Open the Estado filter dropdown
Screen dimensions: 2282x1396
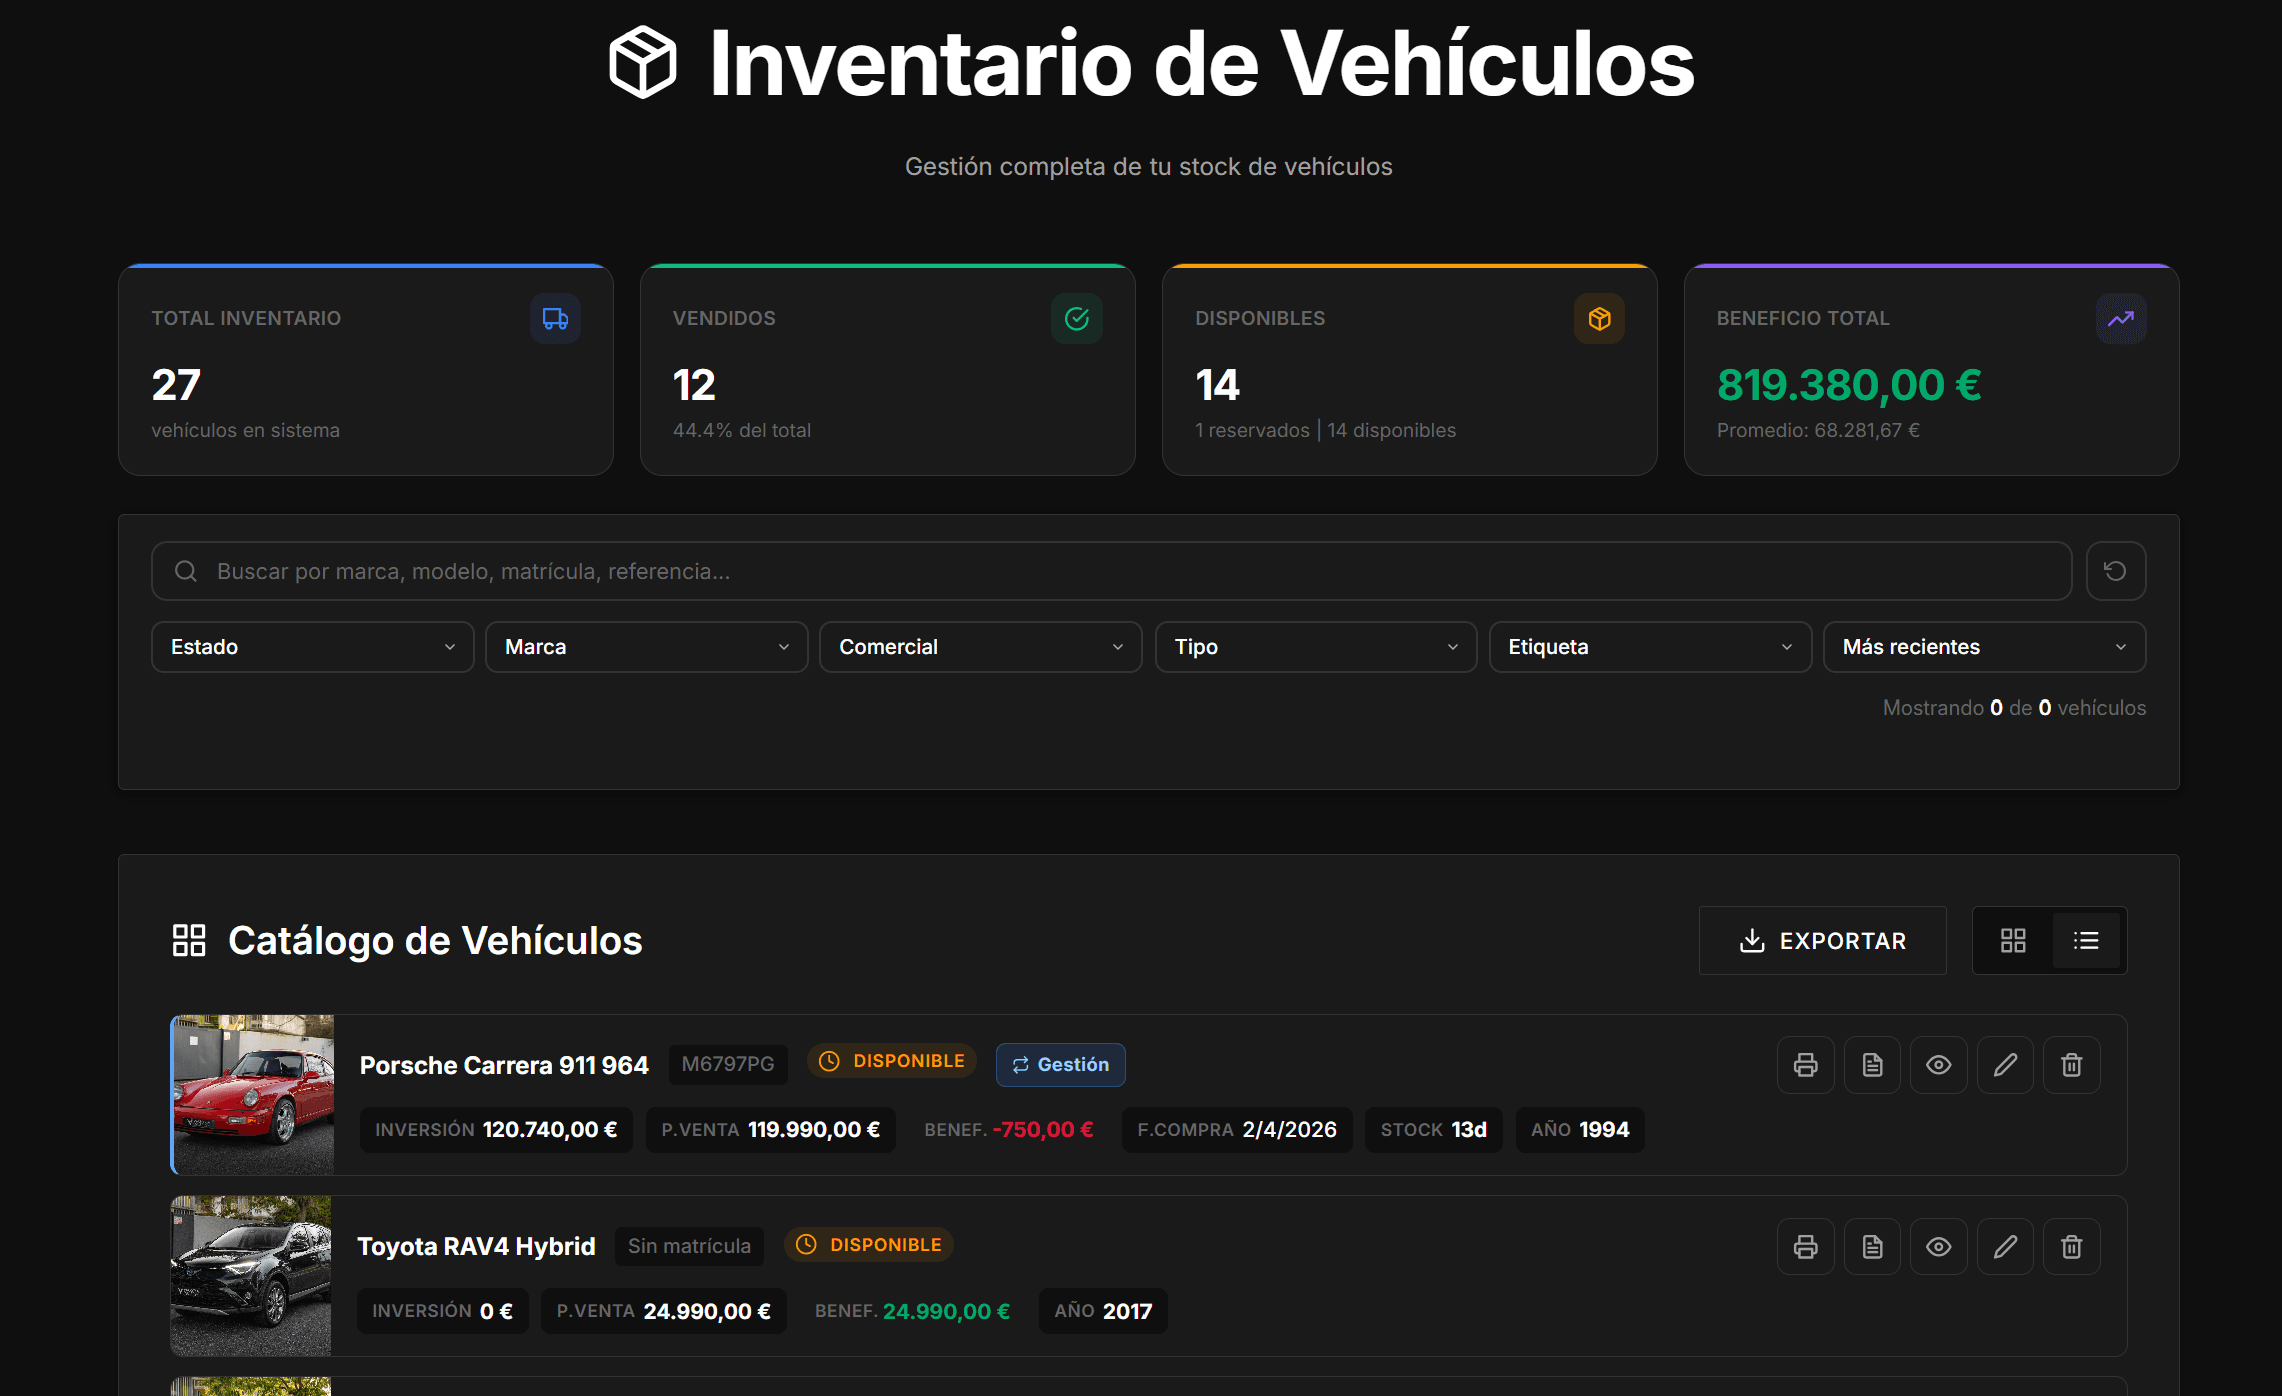(312, 647)
